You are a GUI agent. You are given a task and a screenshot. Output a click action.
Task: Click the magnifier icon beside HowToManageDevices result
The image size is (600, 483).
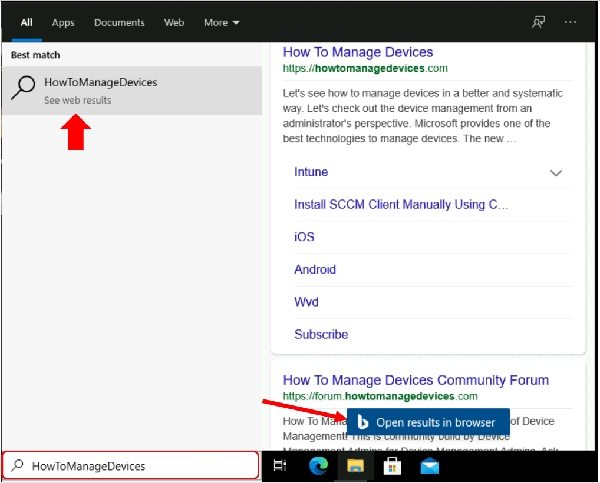(24, 90)
